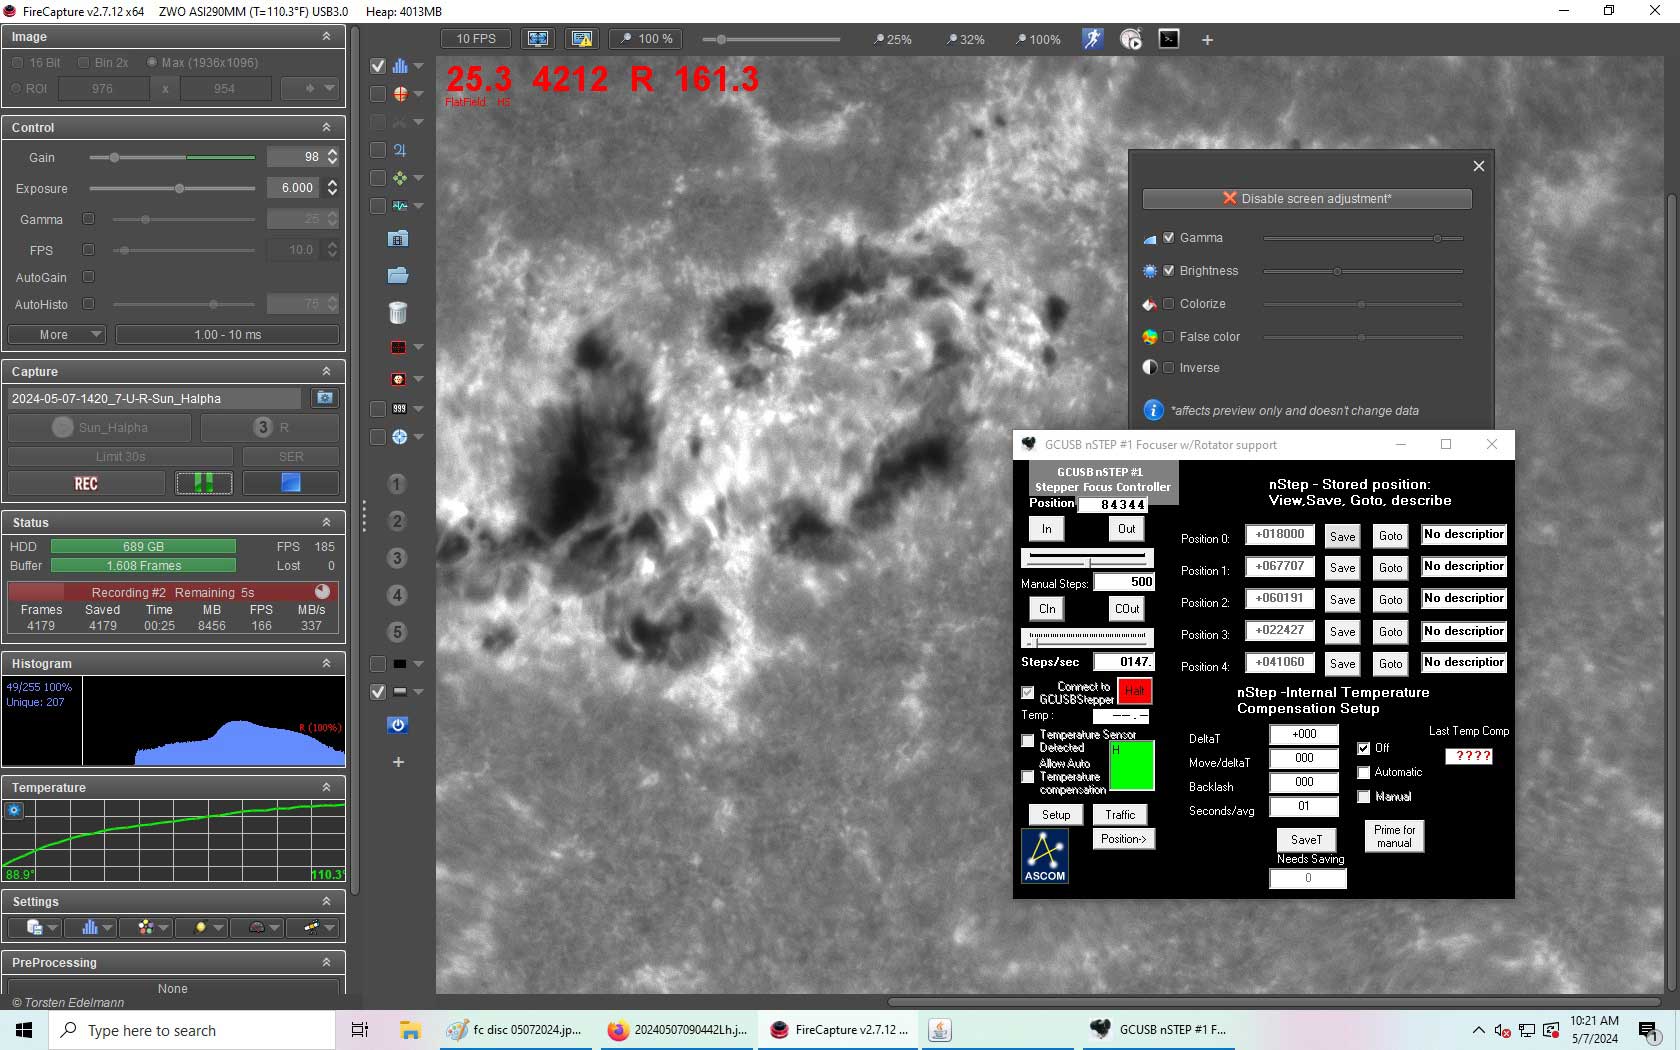Click Goto for Position 2
Viewport: 1680px width, 1050px height.
[x=1390, y=600]
